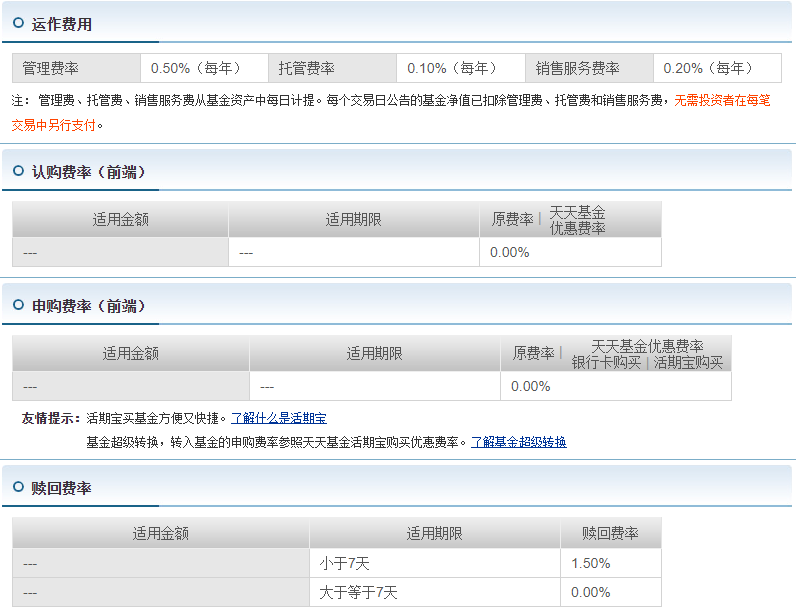
Task: Click 适用期限 header in 认购费率 table
Action: (x=354, y=219)
